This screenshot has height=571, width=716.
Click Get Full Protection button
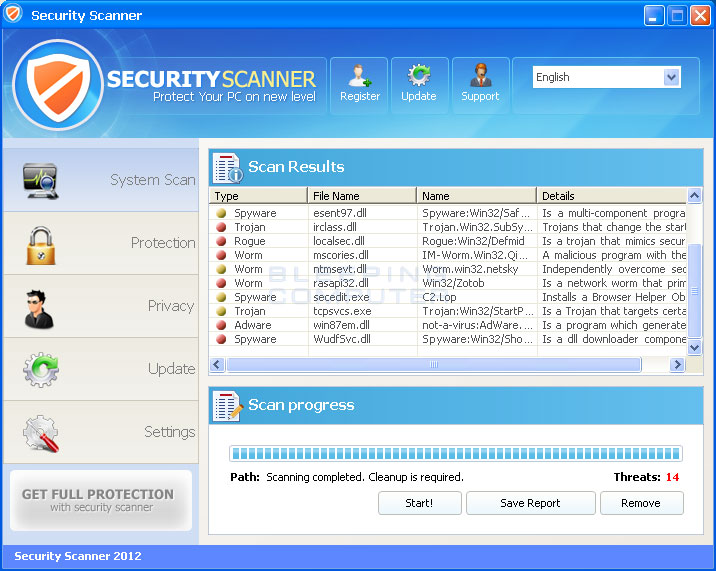[101, 501]
